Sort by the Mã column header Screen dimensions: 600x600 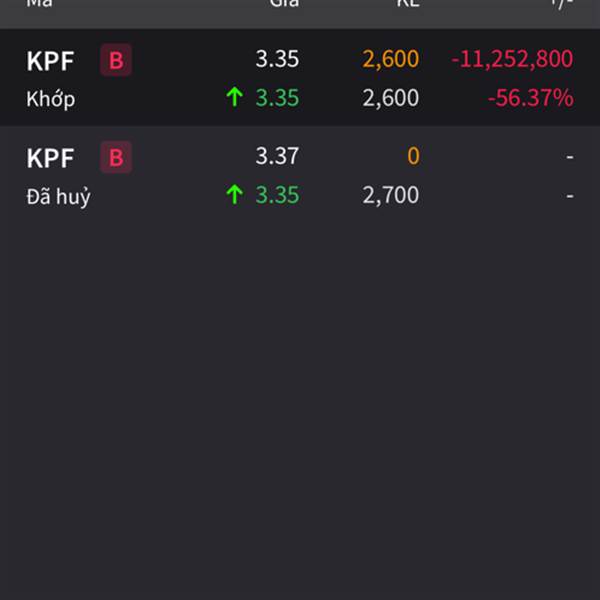point(39,4)
